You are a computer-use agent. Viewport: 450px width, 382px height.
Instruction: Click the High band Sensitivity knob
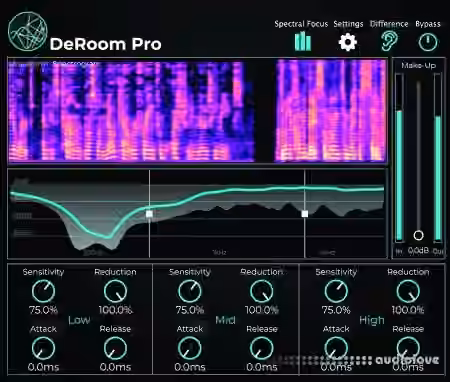tap(336, 291)
